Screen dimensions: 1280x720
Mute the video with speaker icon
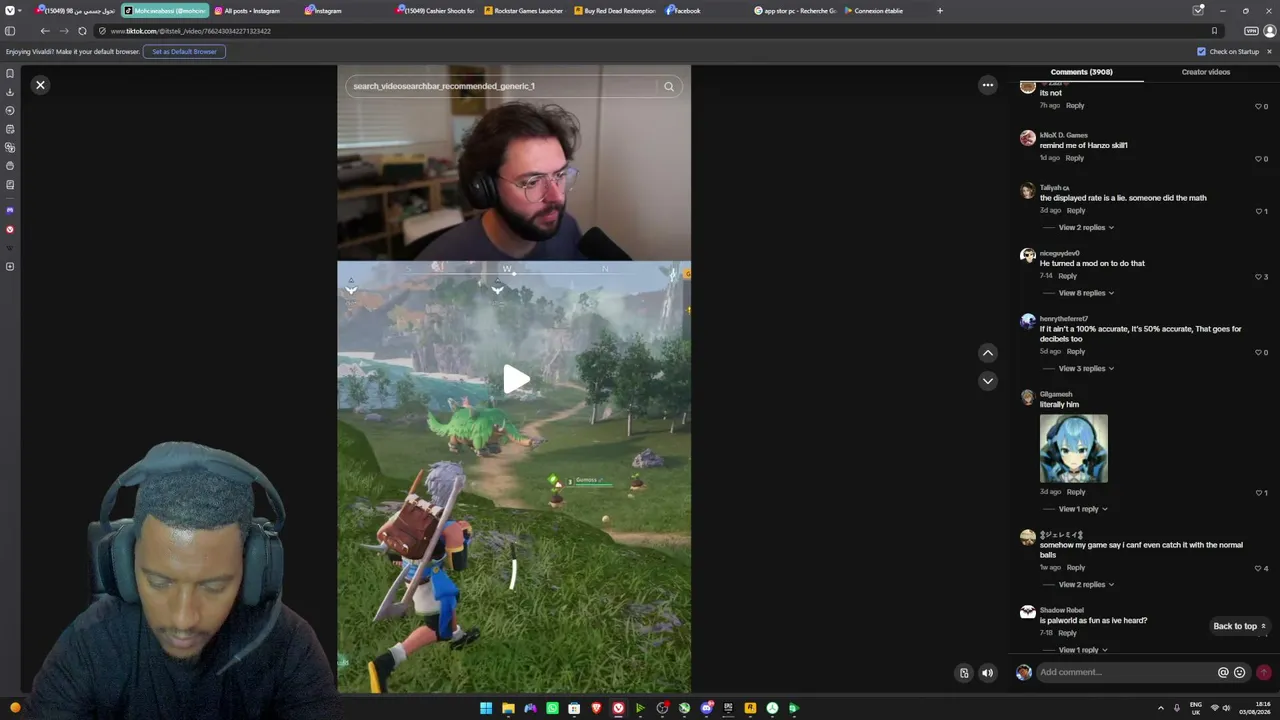coord(987,673)
